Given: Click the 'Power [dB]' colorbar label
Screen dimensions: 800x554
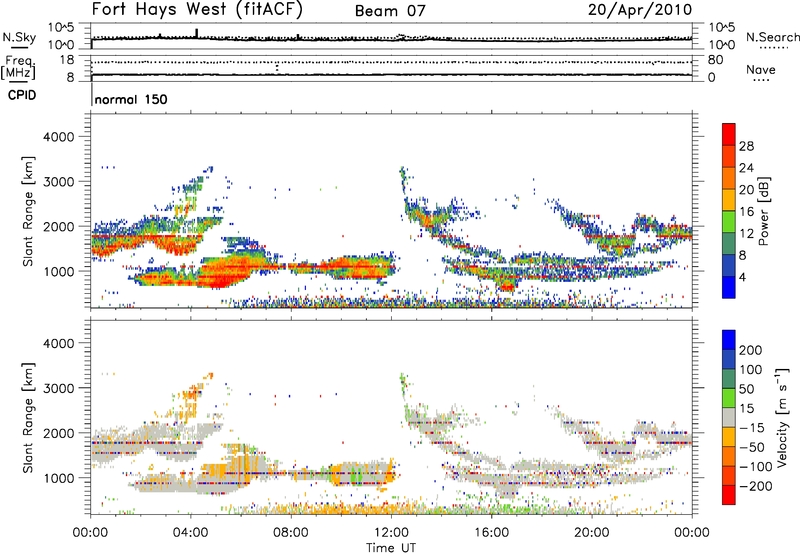Looking at the screenshot, I should [x=764, y=211].
